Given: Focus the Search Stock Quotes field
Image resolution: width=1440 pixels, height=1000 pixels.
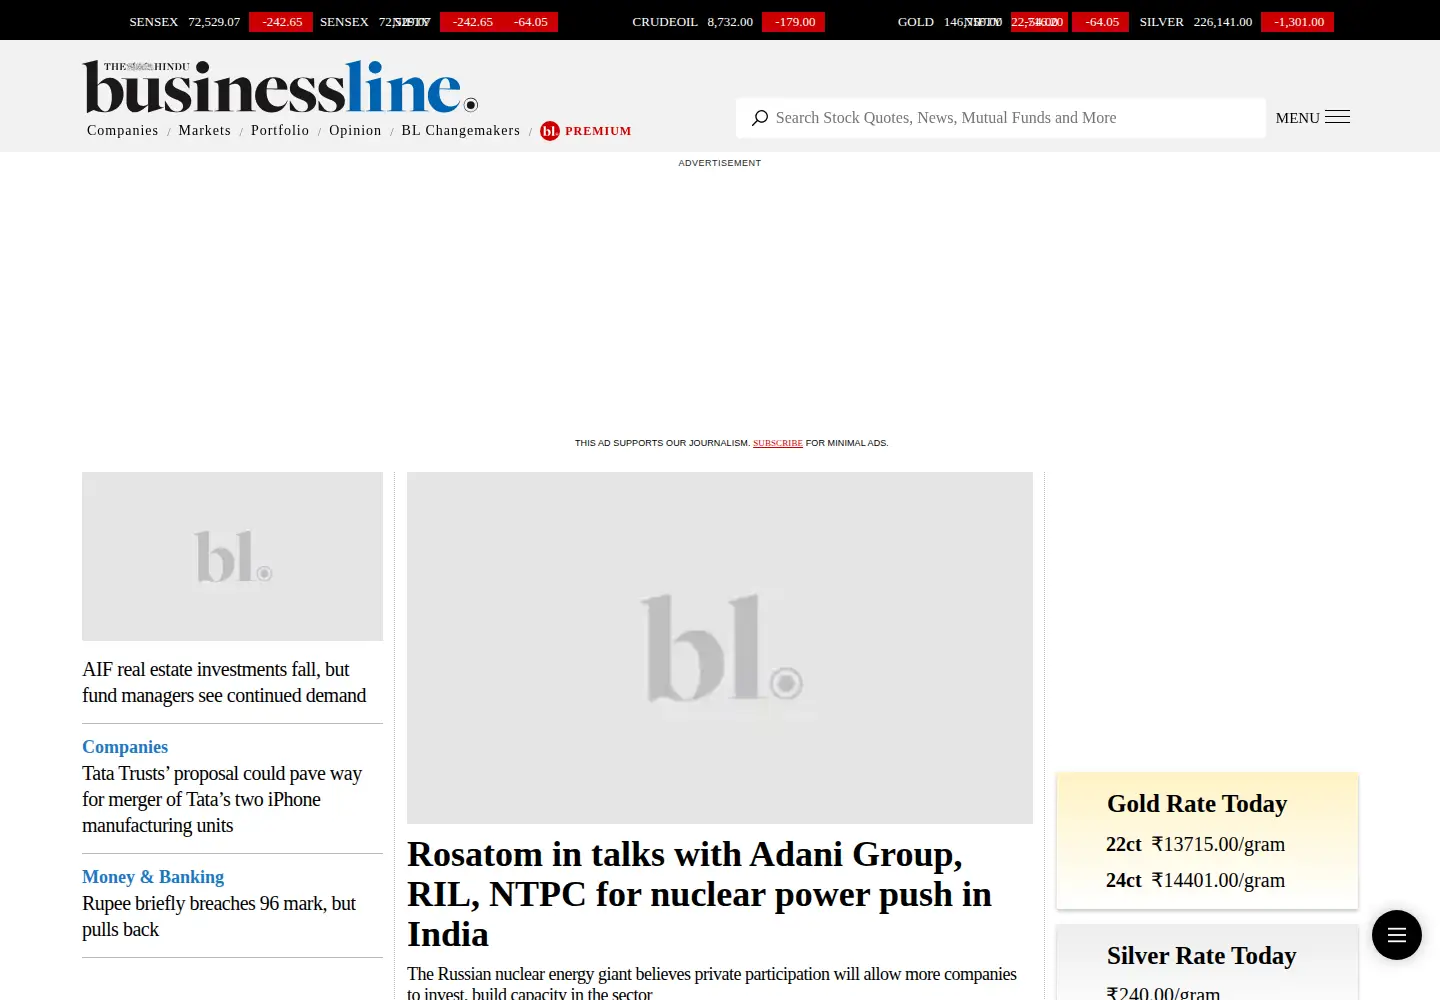Looking at the screenshot, I should click(1000, 118).
